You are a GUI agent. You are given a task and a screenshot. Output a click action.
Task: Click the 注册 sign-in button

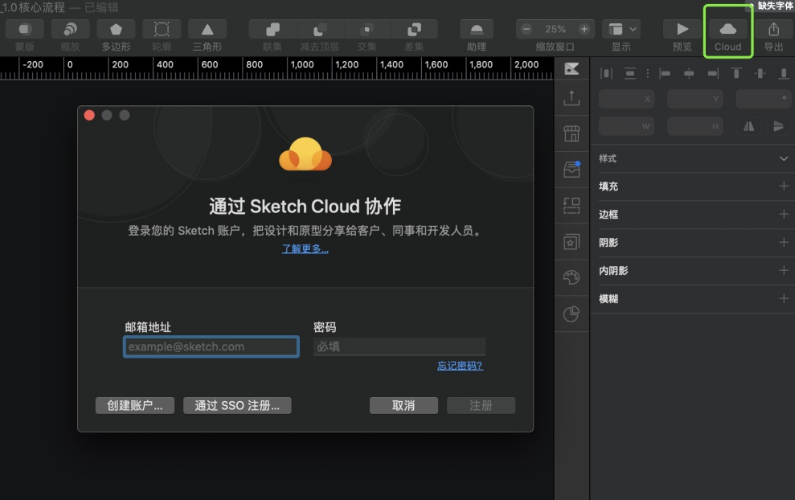click(481, 405)
